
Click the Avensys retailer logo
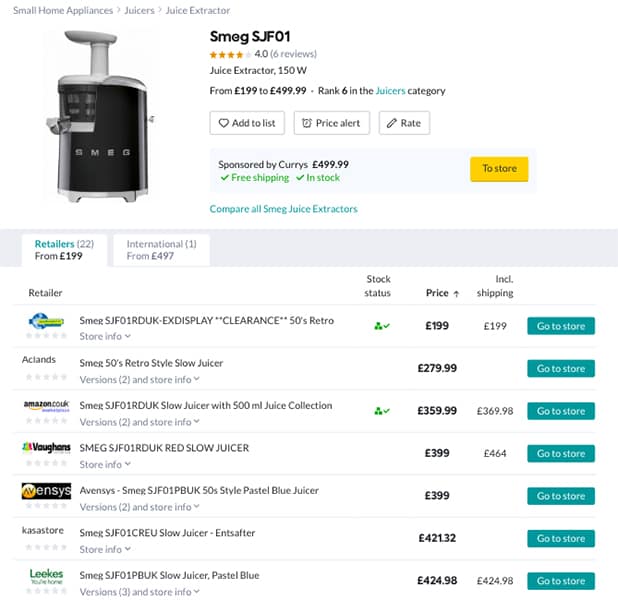[45, 491]
